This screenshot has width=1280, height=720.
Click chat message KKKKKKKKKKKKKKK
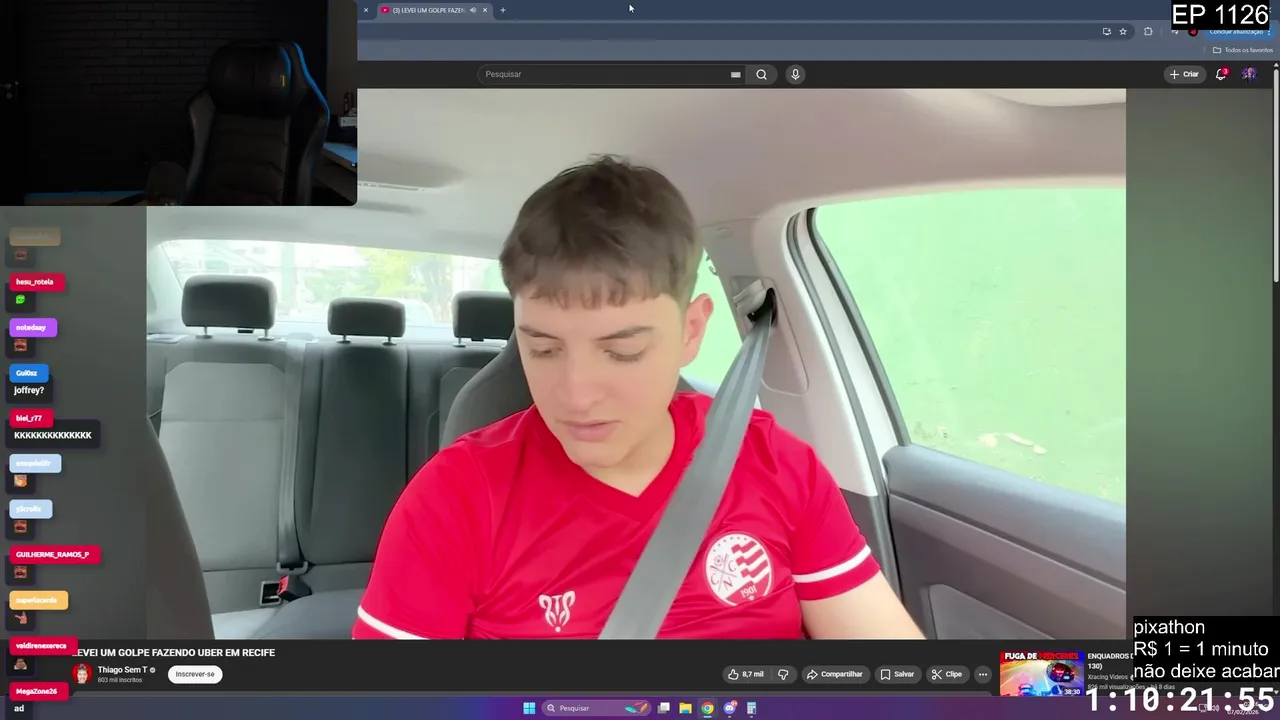click(53, 435)
